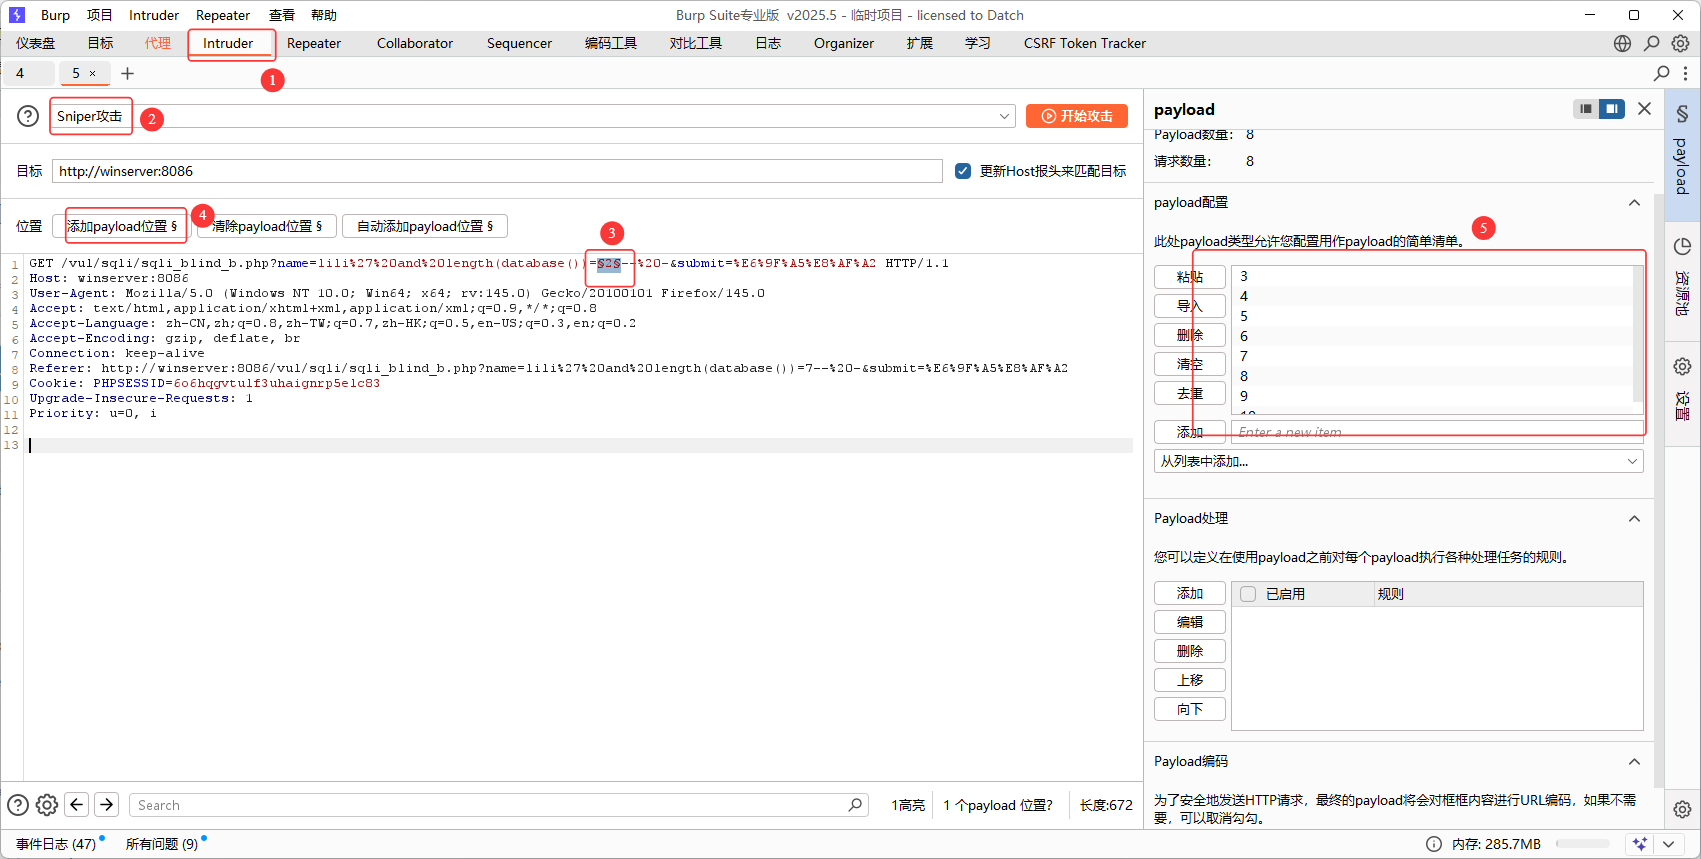Click 粘贴 button in payload config
The width and height of the screenshot is (1701, 859).
pyautogui.click(x=1190, y=277)
